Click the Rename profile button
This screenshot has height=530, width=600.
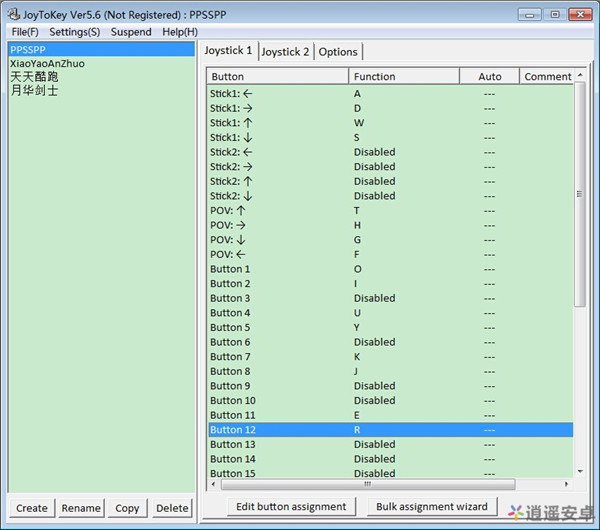pos(81,508)
